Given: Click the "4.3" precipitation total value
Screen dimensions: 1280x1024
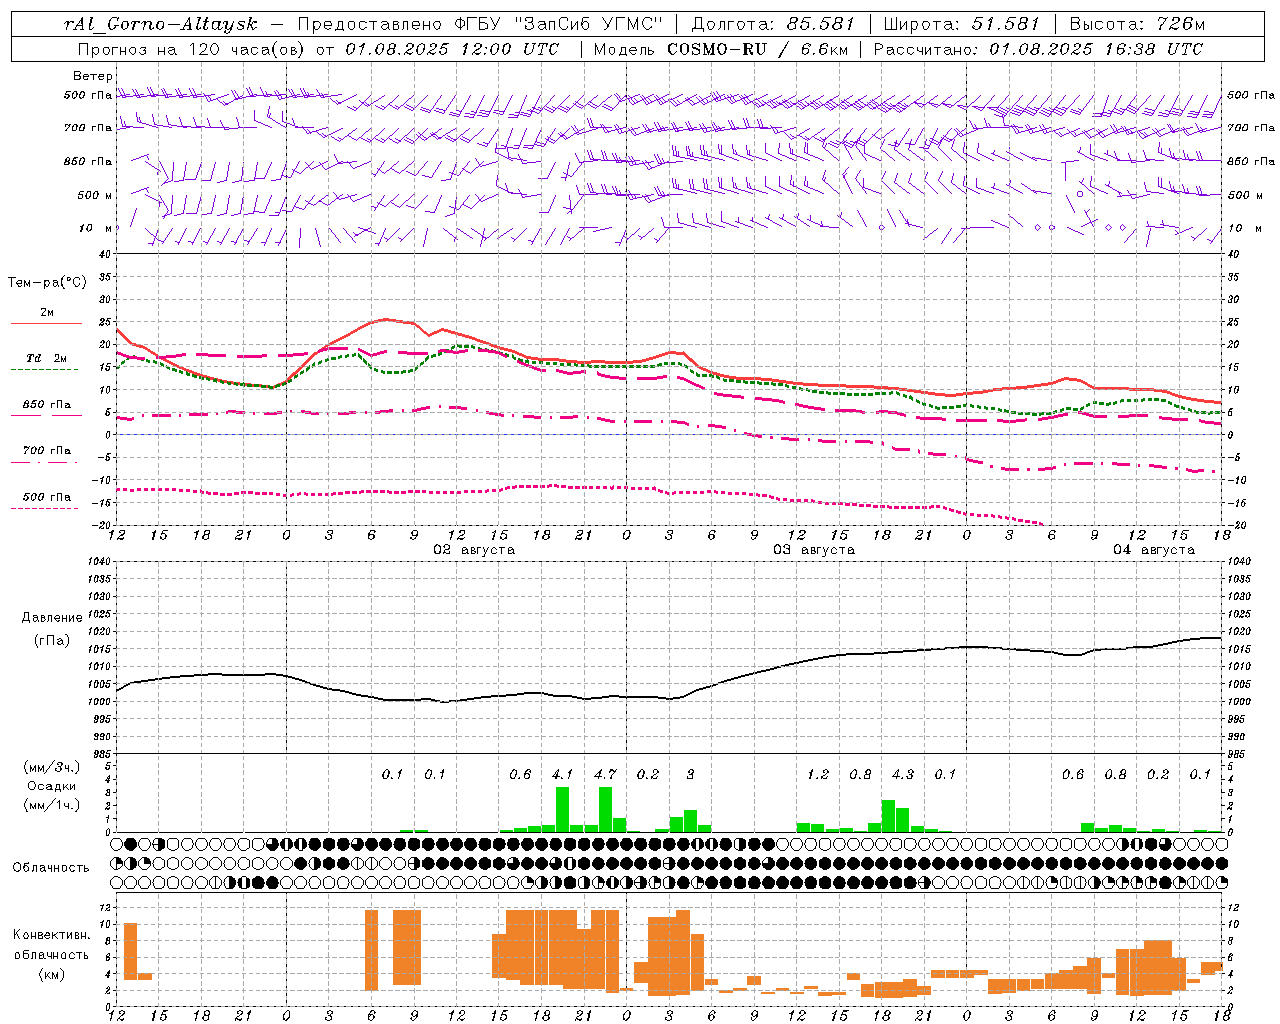Looking at the screenshot, I should [x=903, y=775].
